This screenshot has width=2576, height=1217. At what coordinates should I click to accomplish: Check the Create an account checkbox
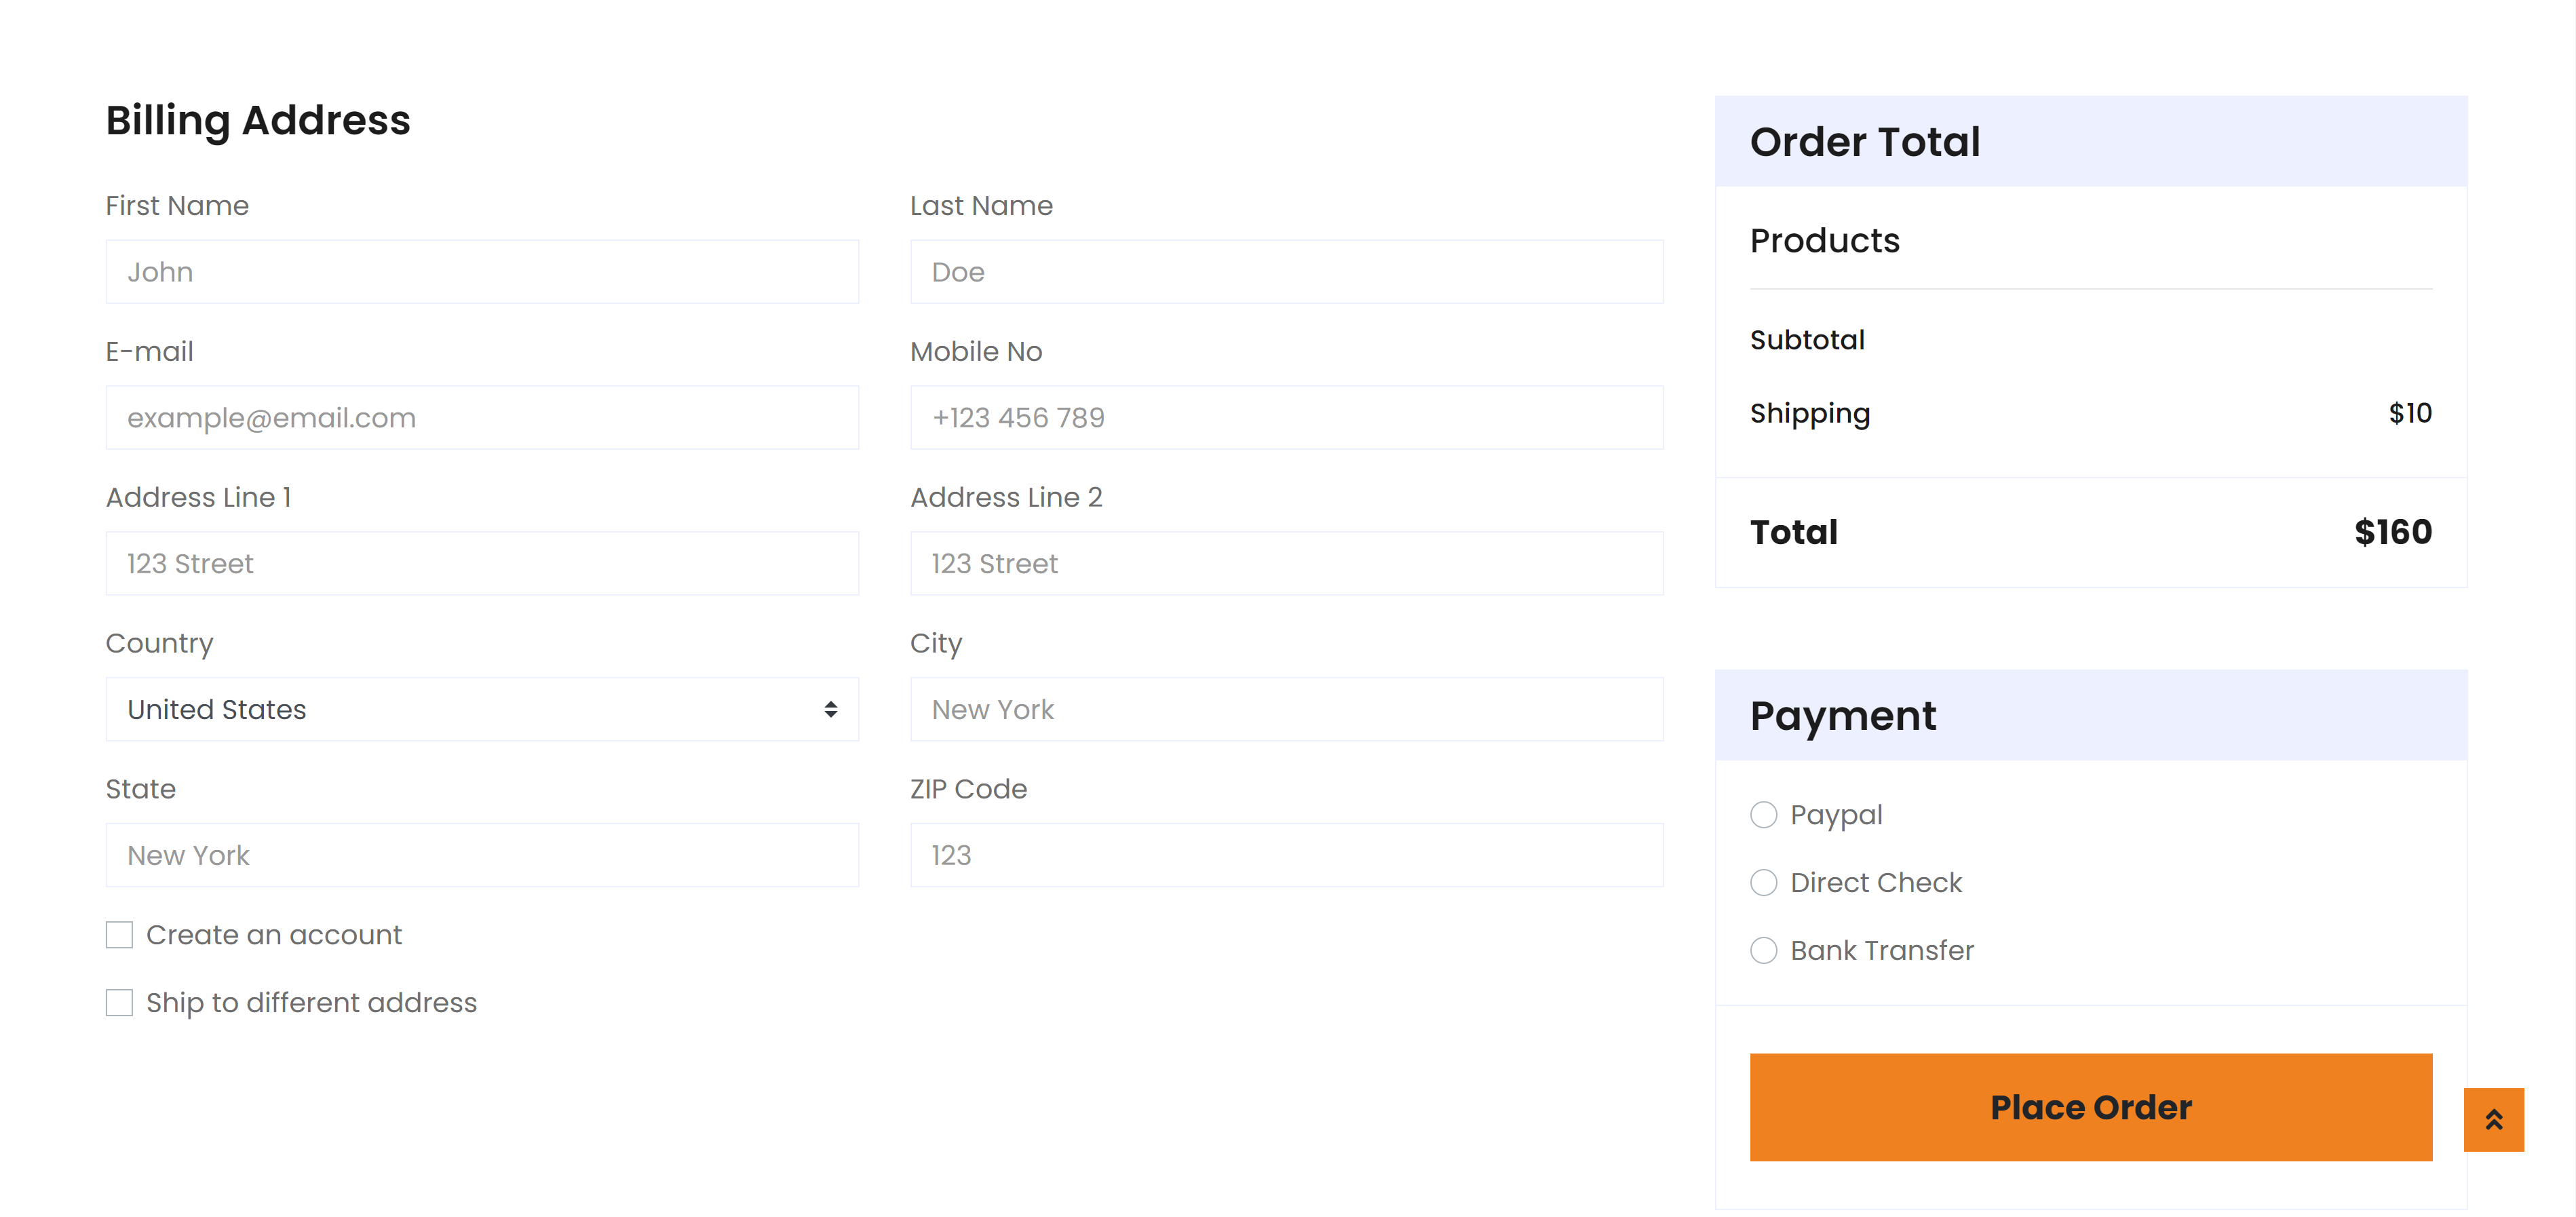point(119,935)
